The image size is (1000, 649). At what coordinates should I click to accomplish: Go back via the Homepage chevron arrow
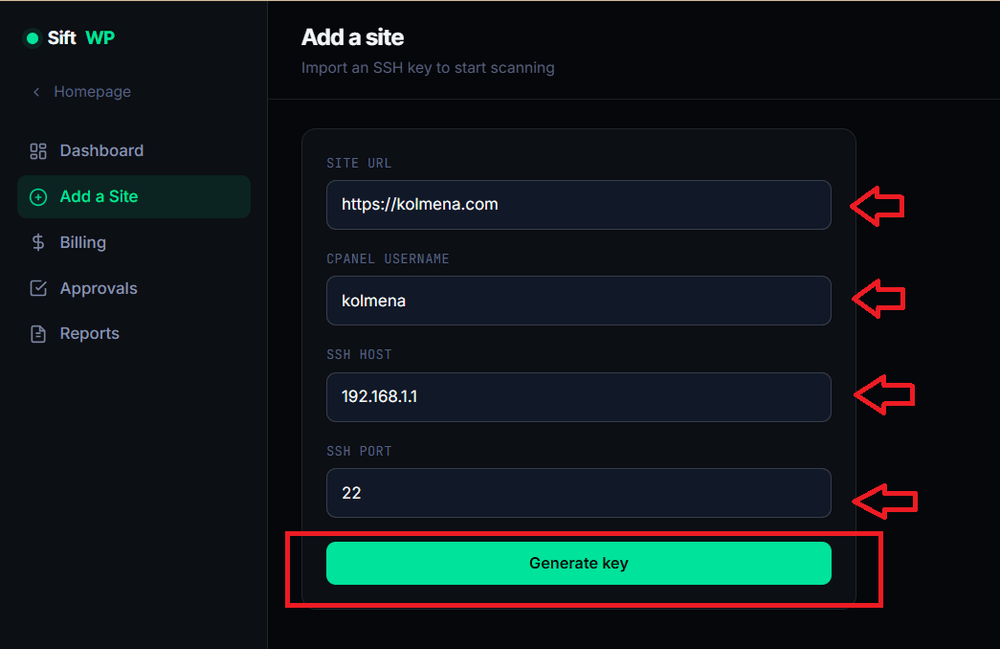click(36, 92)
